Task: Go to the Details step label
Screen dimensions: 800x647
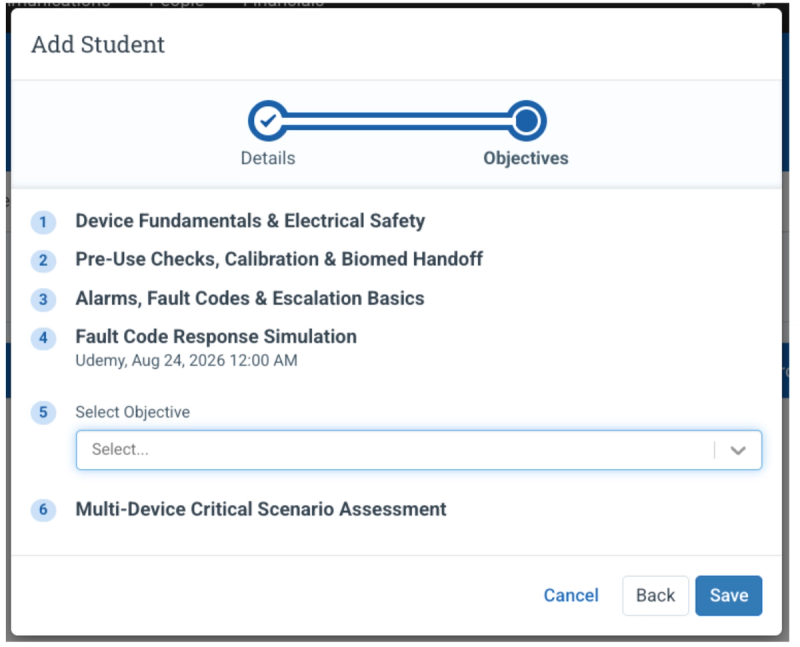Action: pos(268,158)
